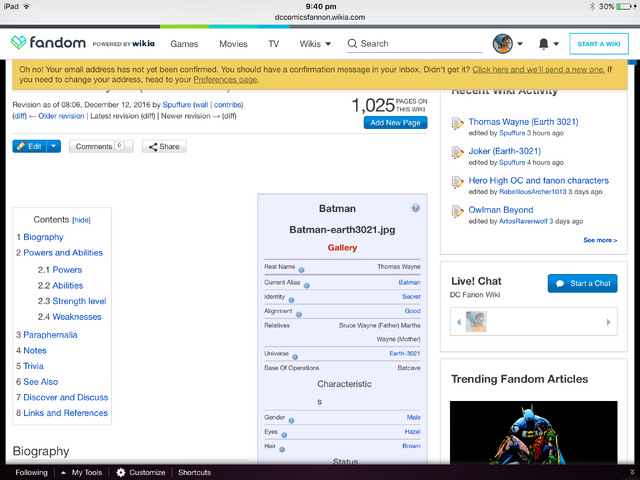Jump to Biography section
640x480 pixels.
click(43, 237)
